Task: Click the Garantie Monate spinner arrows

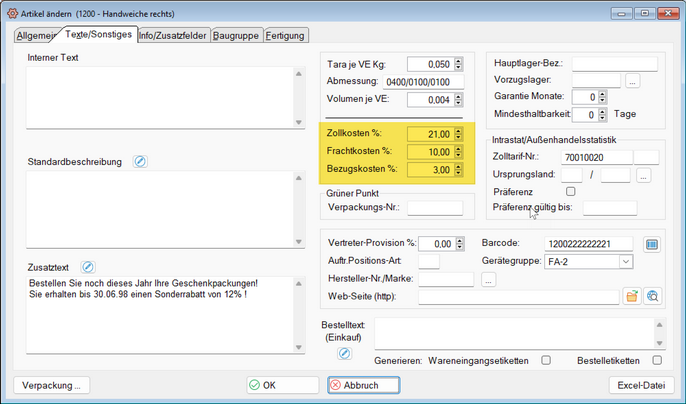Action: click(603, 97)
